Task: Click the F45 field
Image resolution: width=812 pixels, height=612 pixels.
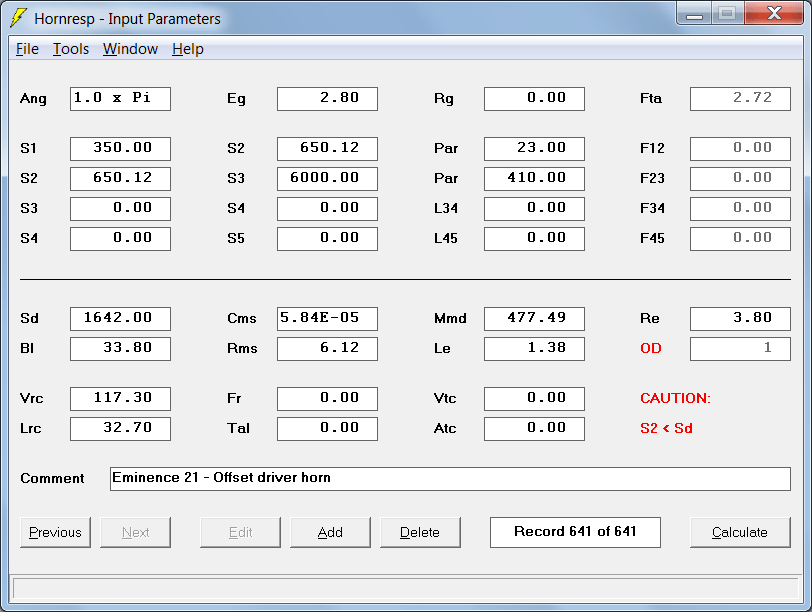Action: click(741, 239)
